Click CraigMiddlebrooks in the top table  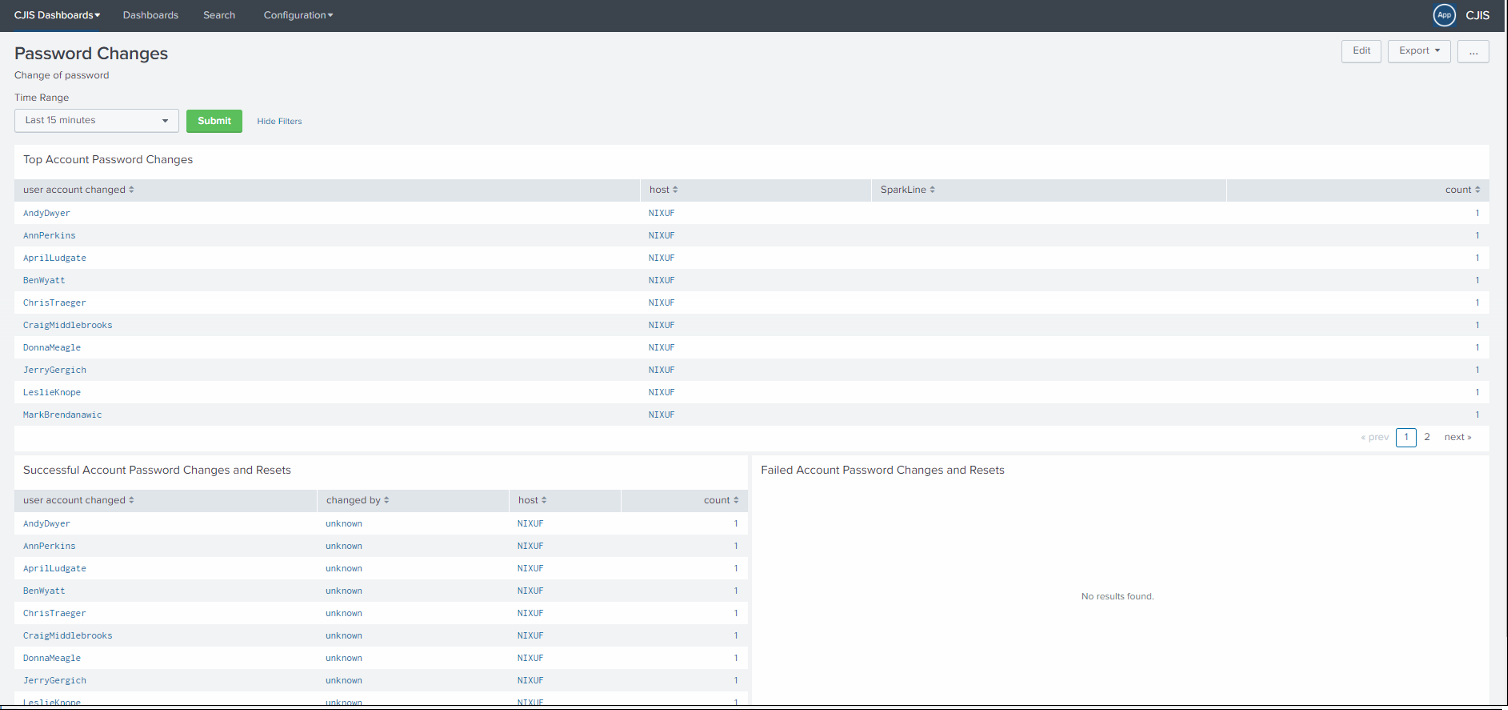click(68, 325)
